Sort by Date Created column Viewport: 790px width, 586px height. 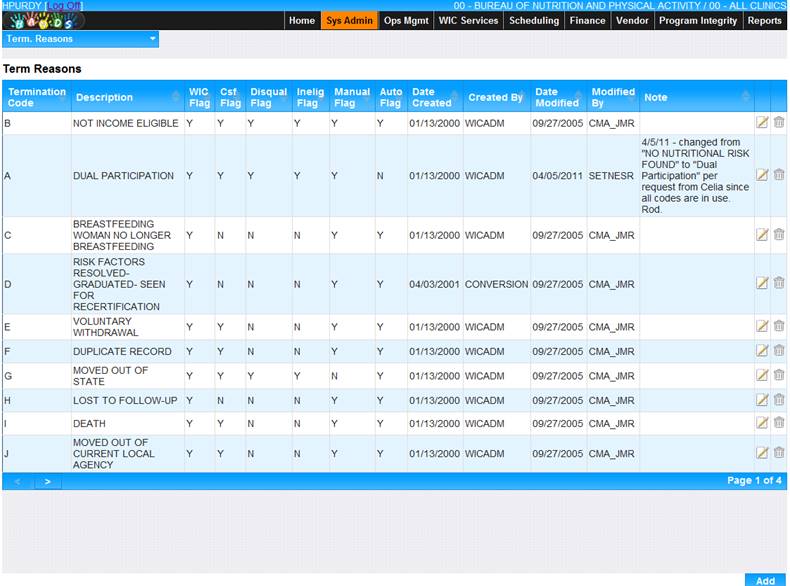click(x=435, y=97)
